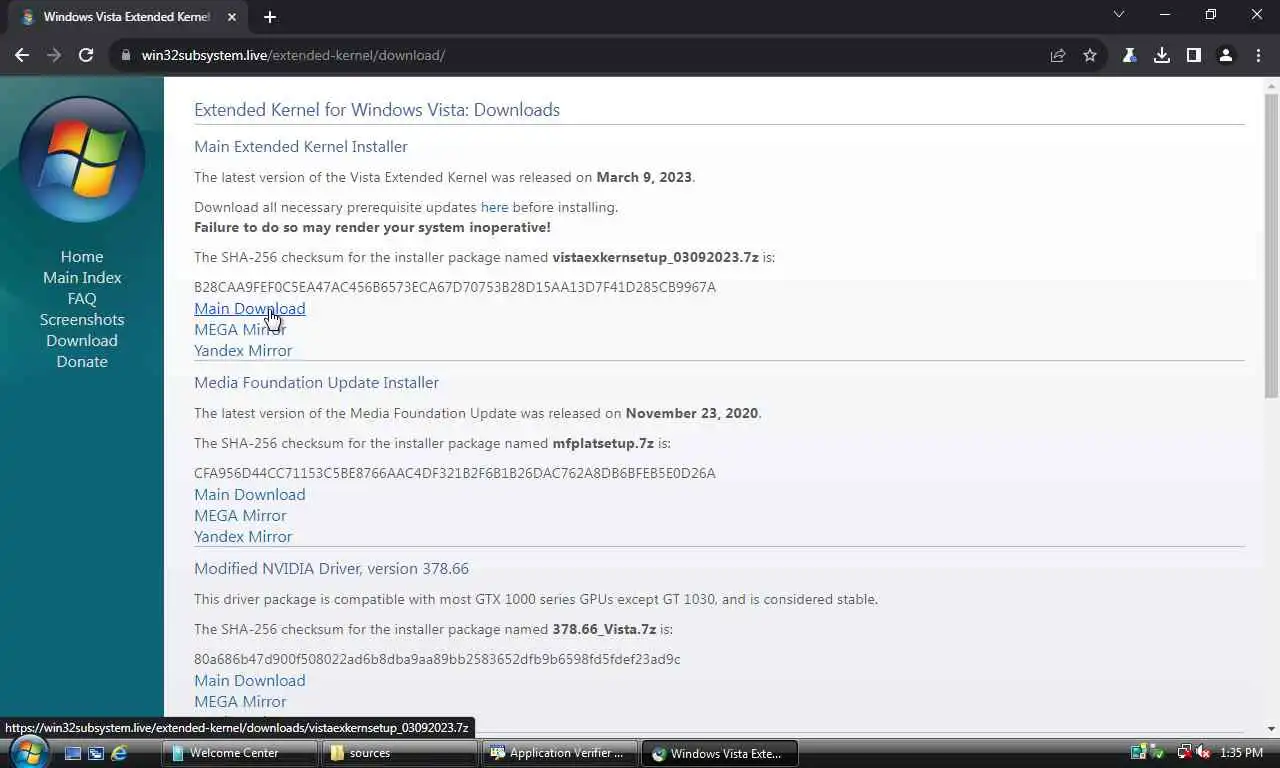1280x768 pixels.
Task: Click the taskbar clock showing 1:35 PM
Action: click(x=1241, y=752)
